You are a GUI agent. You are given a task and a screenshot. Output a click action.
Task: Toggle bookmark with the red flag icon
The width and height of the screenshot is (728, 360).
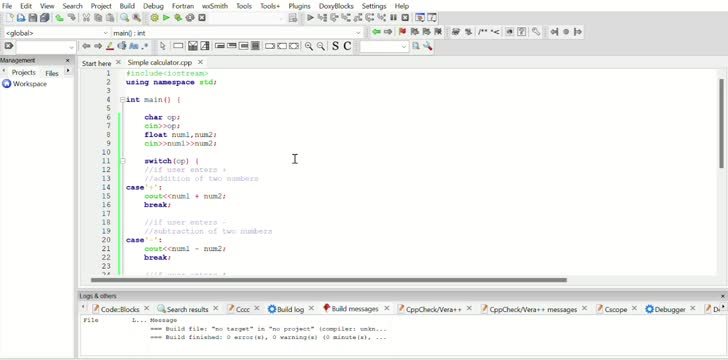[402, 32]
